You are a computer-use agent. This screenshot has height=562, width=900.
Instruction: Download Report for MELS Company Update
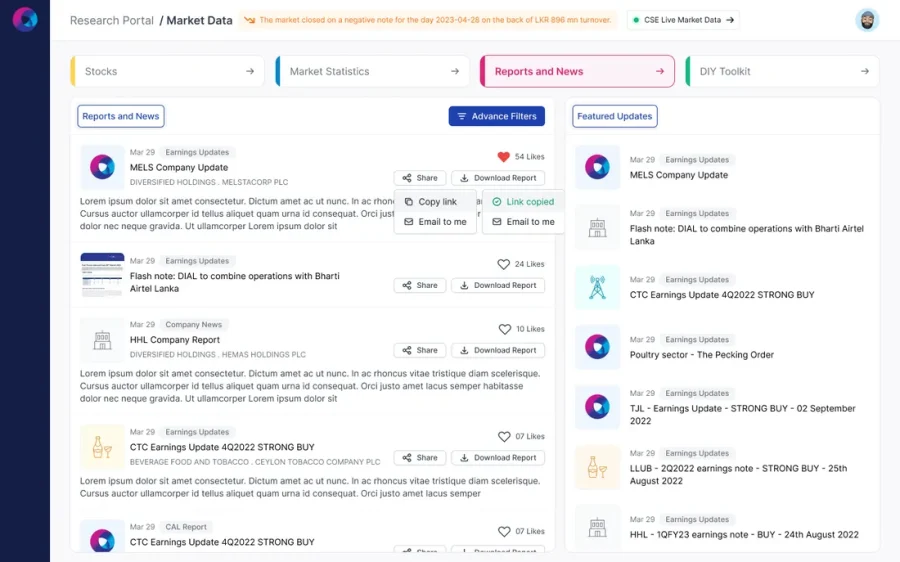pos(498,178)
